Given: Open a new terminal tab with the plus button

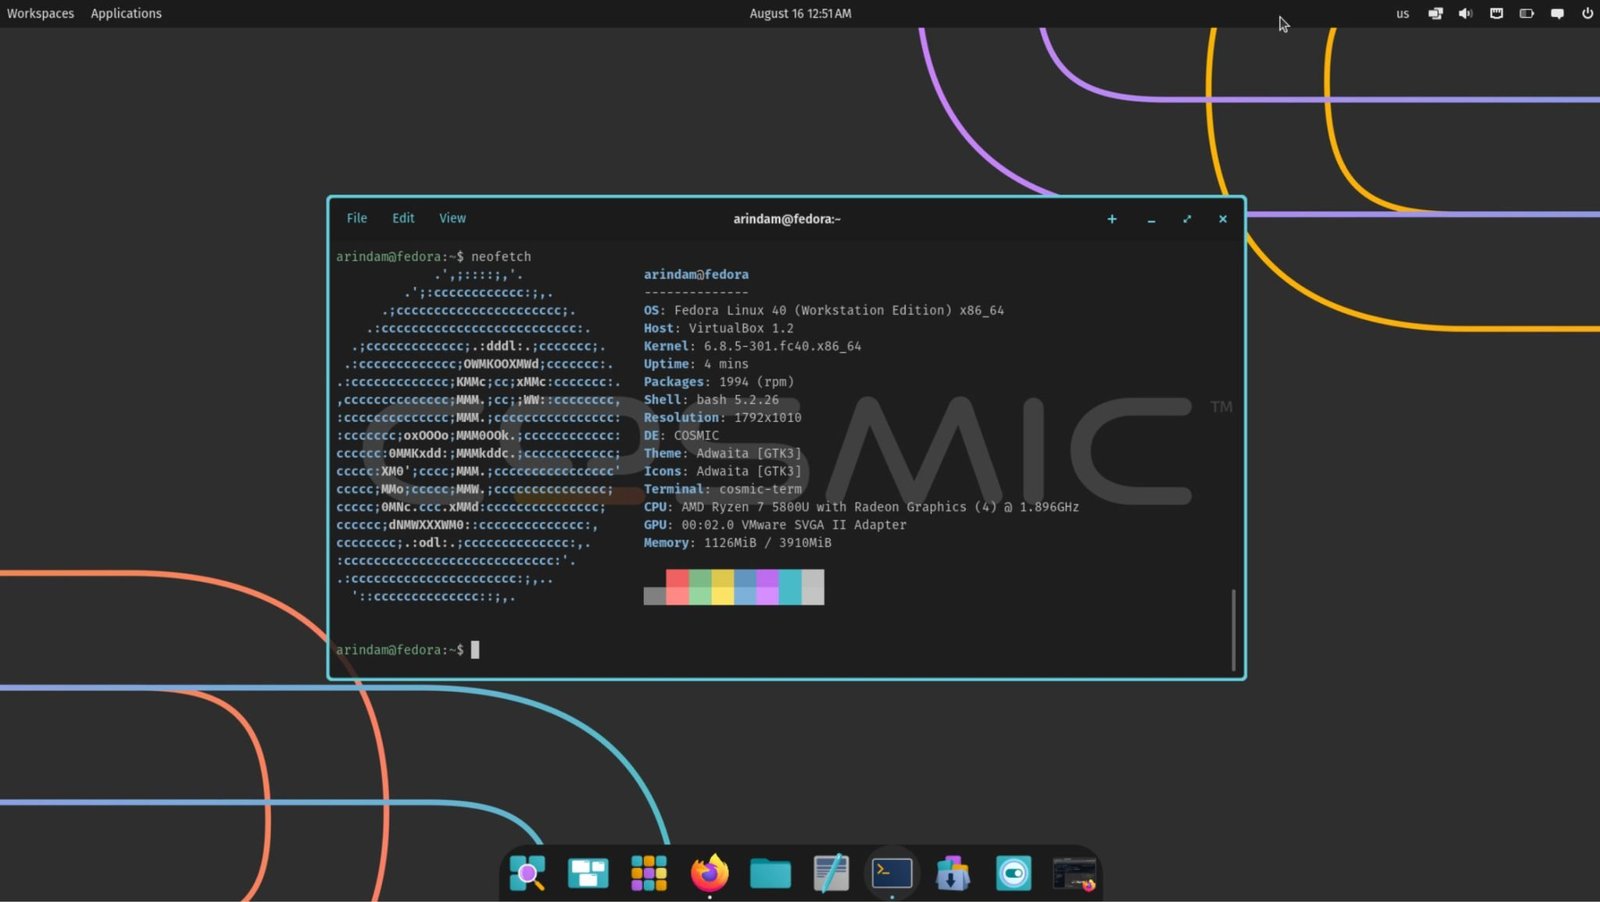Looking at the screenshot, I should click(x=1112, y=218).
